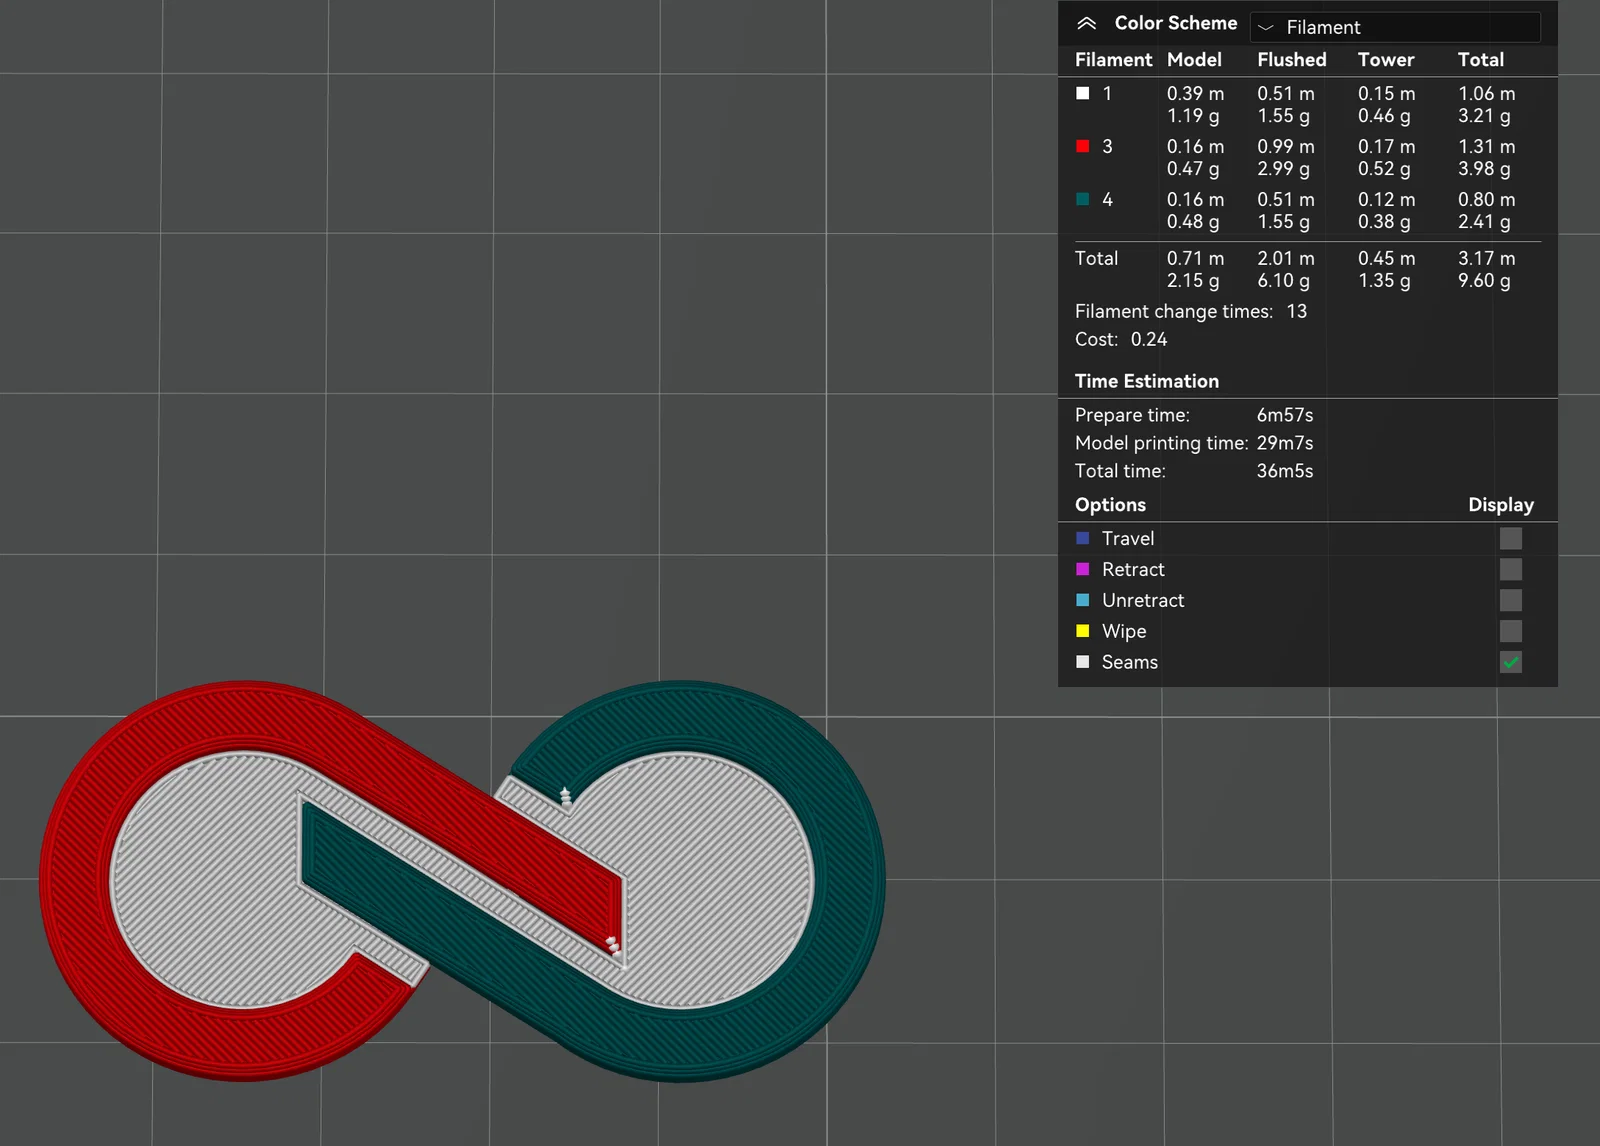Click the total weight 9.60 g

pos(1484,281)
